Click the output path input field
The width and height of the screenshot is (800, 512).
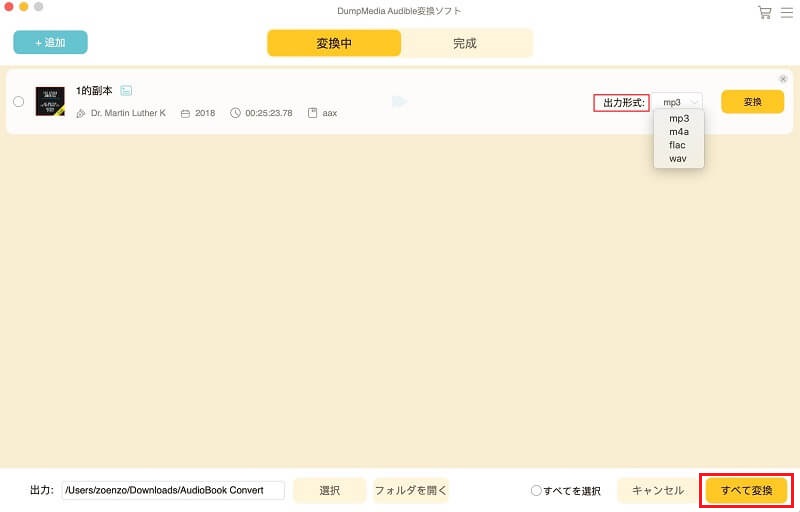[x=173, y=490]
